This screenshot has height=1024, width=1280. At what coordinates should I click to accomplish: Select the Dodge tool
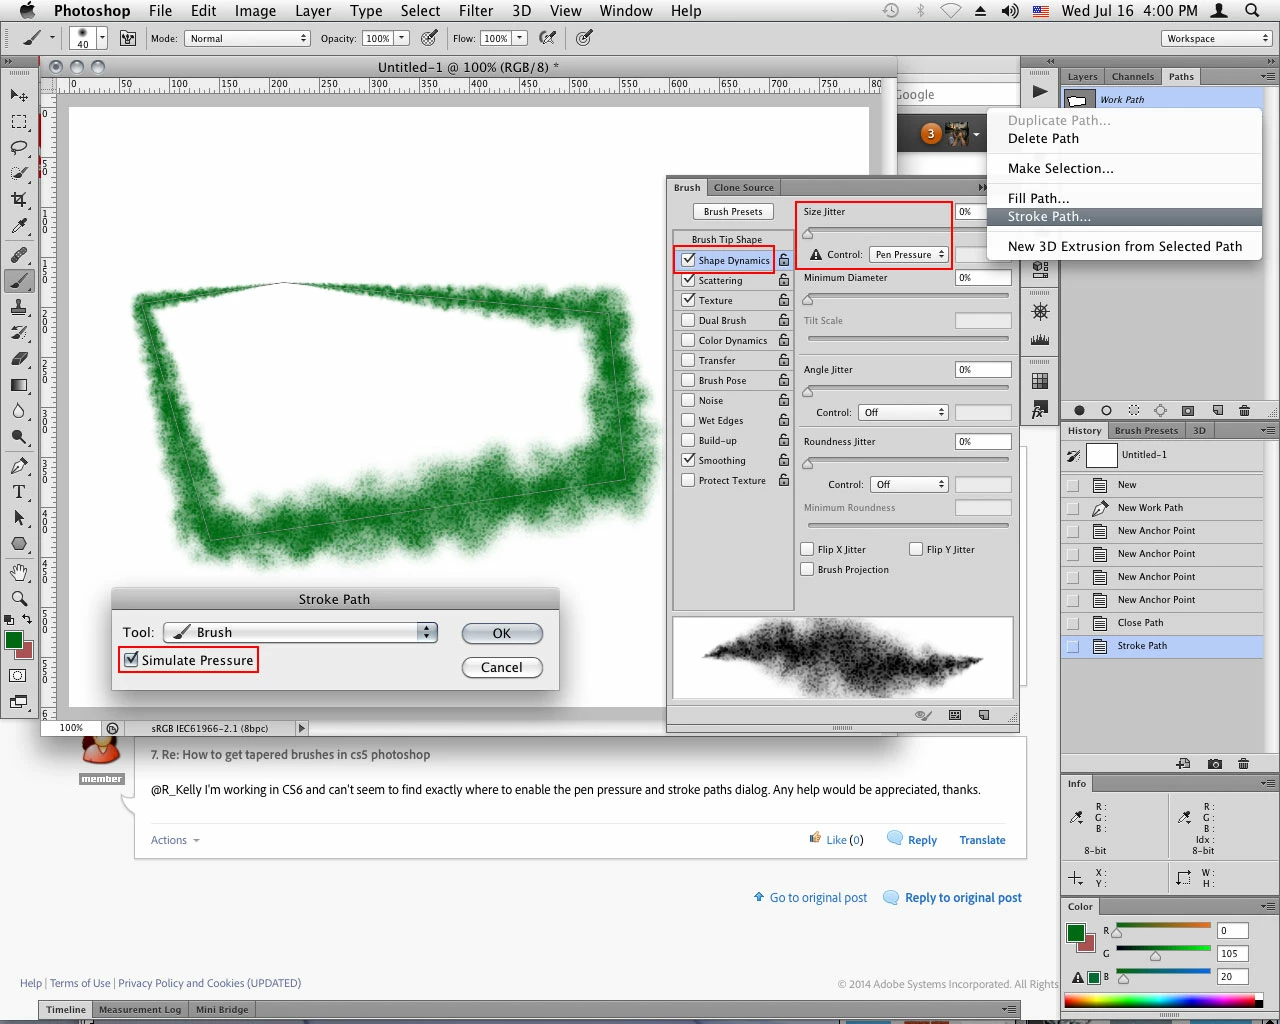19,437
